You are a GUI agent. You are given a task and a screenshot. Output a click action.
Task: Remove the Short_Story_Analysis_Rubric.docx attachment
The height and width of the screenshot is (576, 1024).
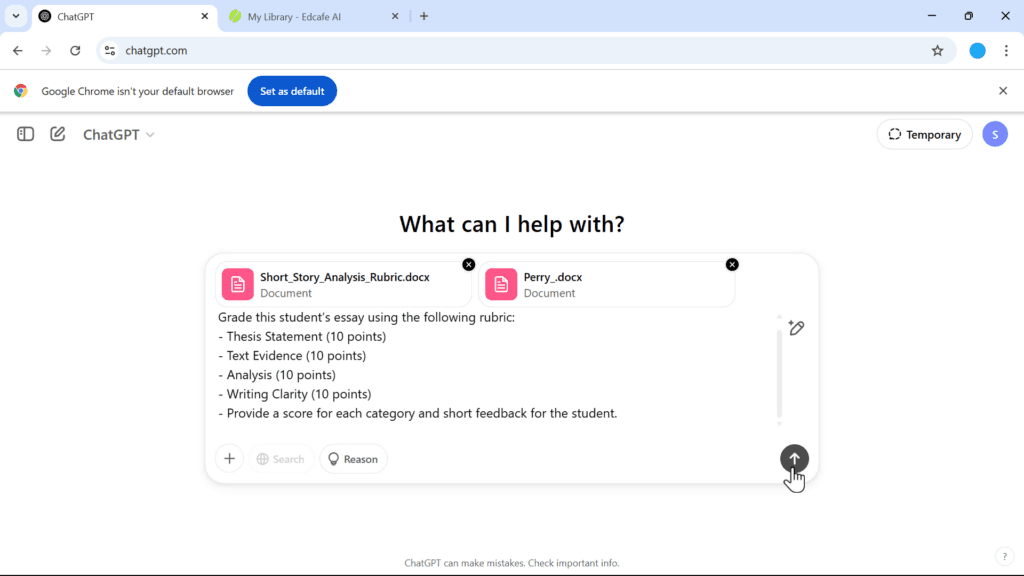pyautogui.click(x=469, y=264)
